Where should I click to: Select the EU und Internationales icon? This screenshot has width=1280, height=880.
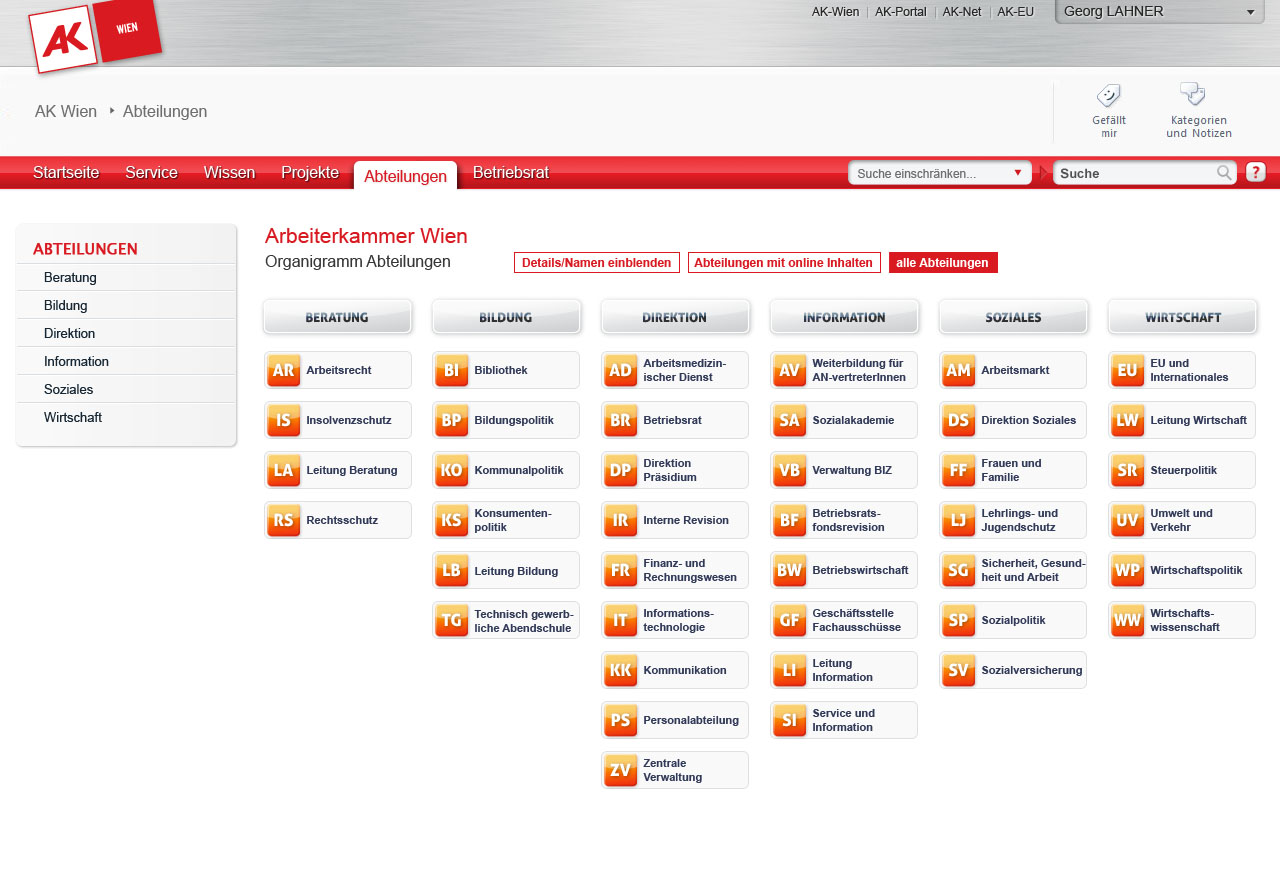tap(1128, 370)
